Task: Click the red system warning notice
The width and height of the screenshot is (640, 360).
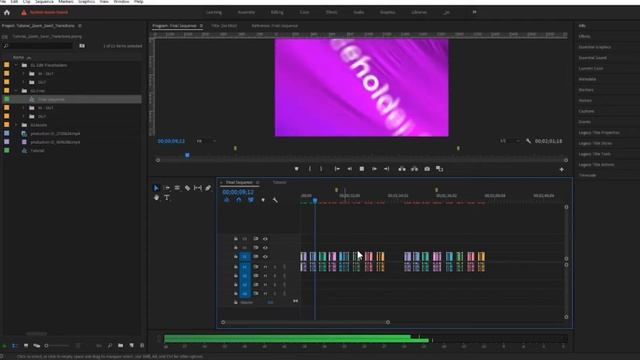Action: (x=45, y=12)
